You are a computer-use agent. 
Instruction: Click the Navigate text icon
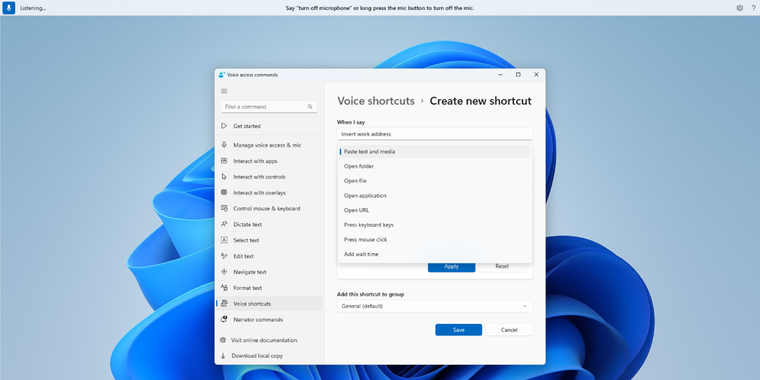[x=224, y=272]
